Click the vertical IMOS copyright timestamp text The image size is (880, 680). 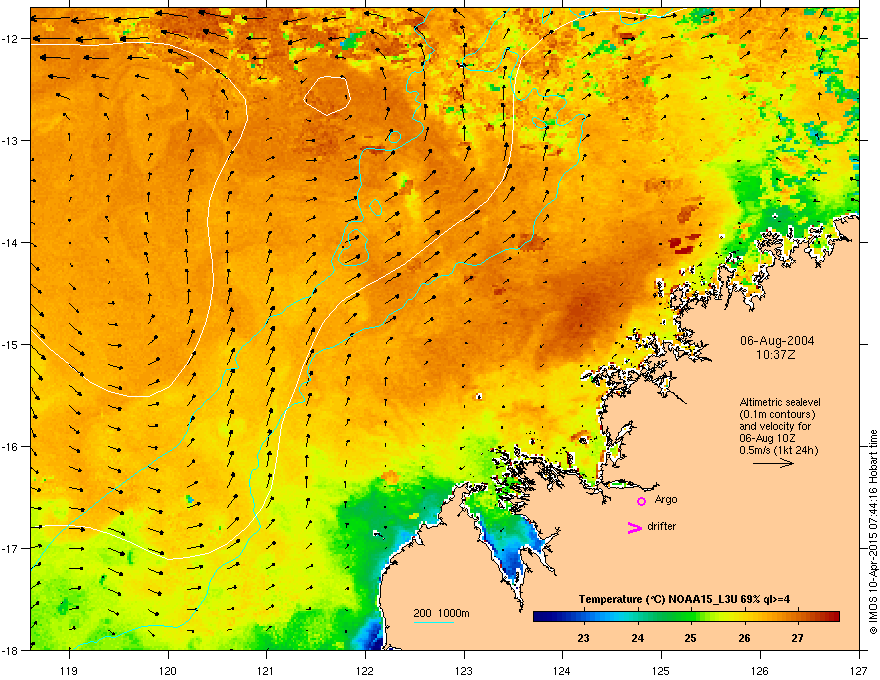(873, 532)
